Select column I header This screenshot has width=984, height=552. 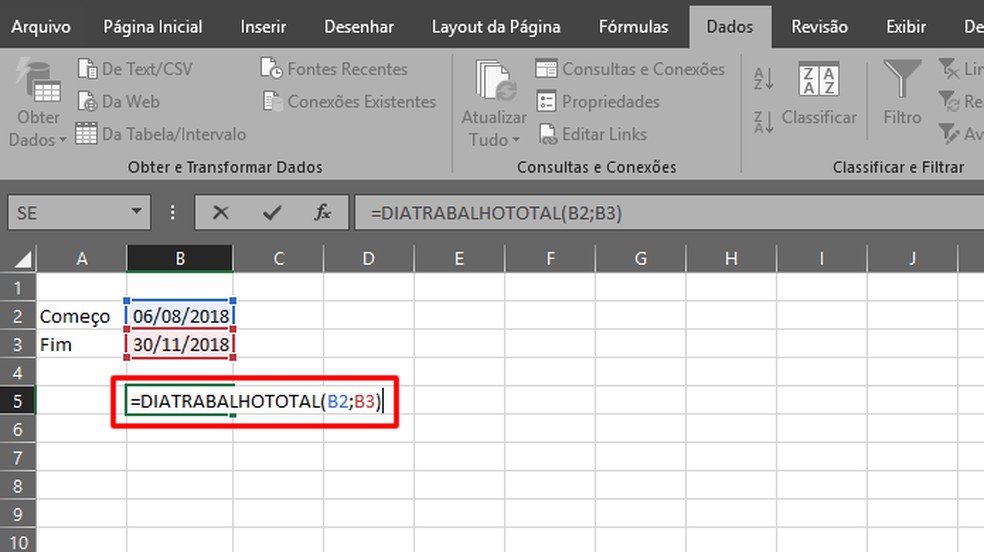tap(821, 258)
